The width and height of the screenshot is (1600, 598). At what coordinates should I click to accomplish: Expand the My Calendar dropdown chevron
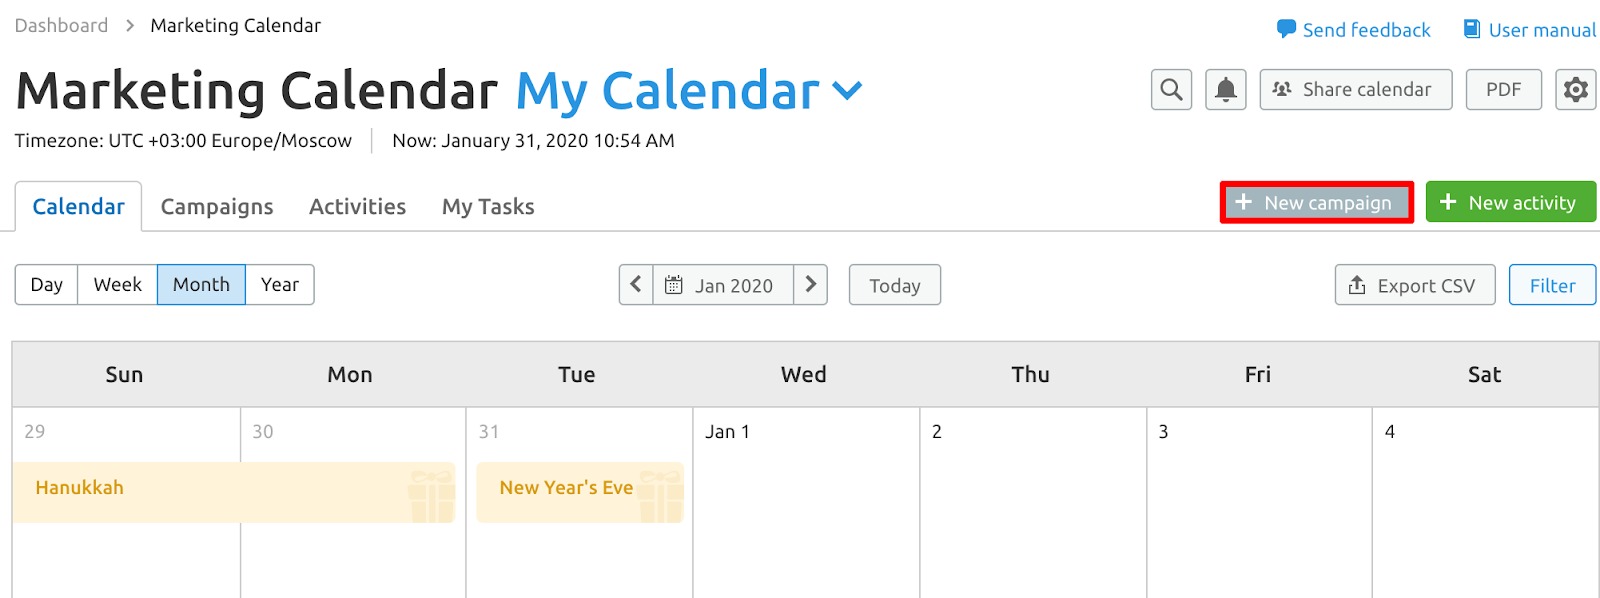(847, 91)
